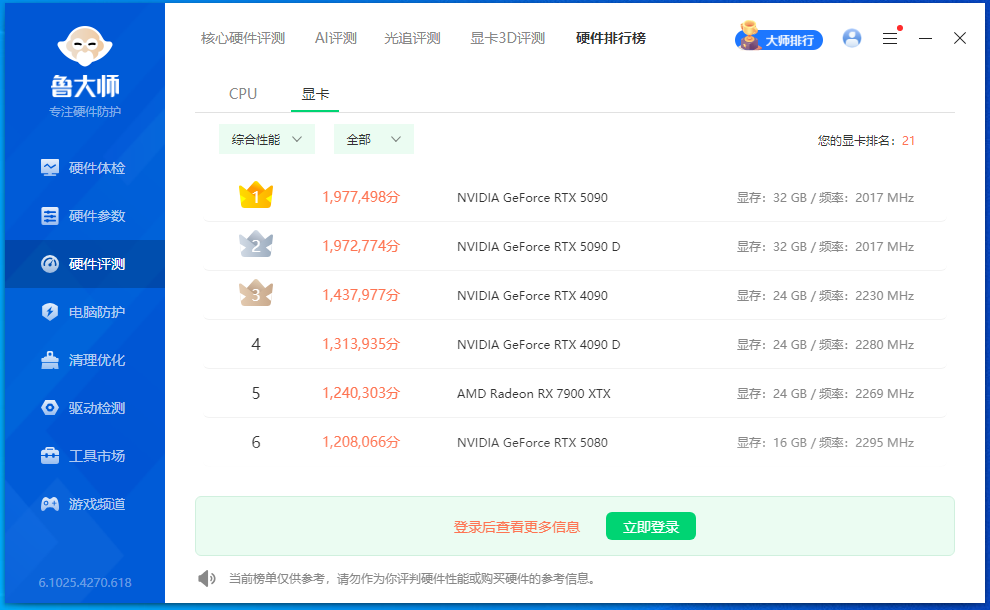Click the bronze crown rank 3 icon
990x610 pixels.
coord(256,293)
